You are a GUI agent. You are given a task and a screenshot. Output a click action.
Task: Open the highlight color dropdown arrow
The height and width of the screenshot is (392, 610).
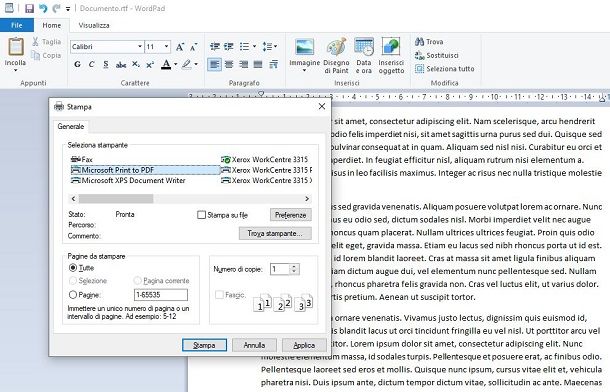point(196,64)
